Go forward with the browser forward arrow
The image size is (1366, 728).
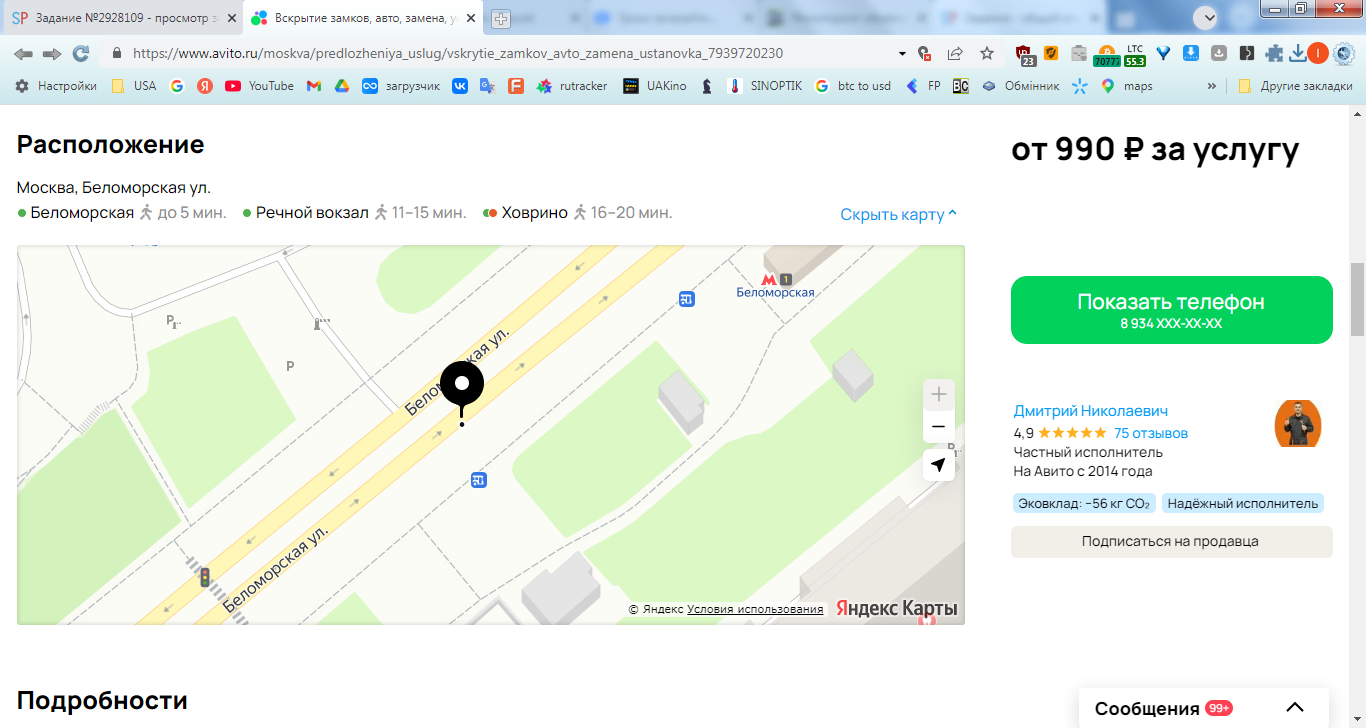point(52,53)
